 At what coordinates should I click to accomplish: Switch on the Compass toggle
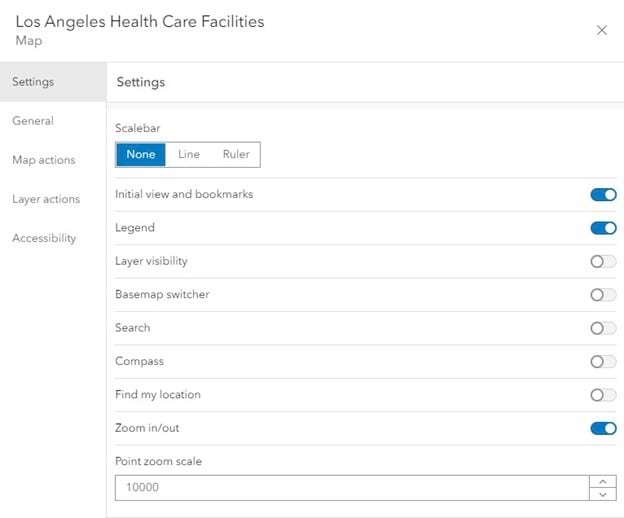pos(603,361)
